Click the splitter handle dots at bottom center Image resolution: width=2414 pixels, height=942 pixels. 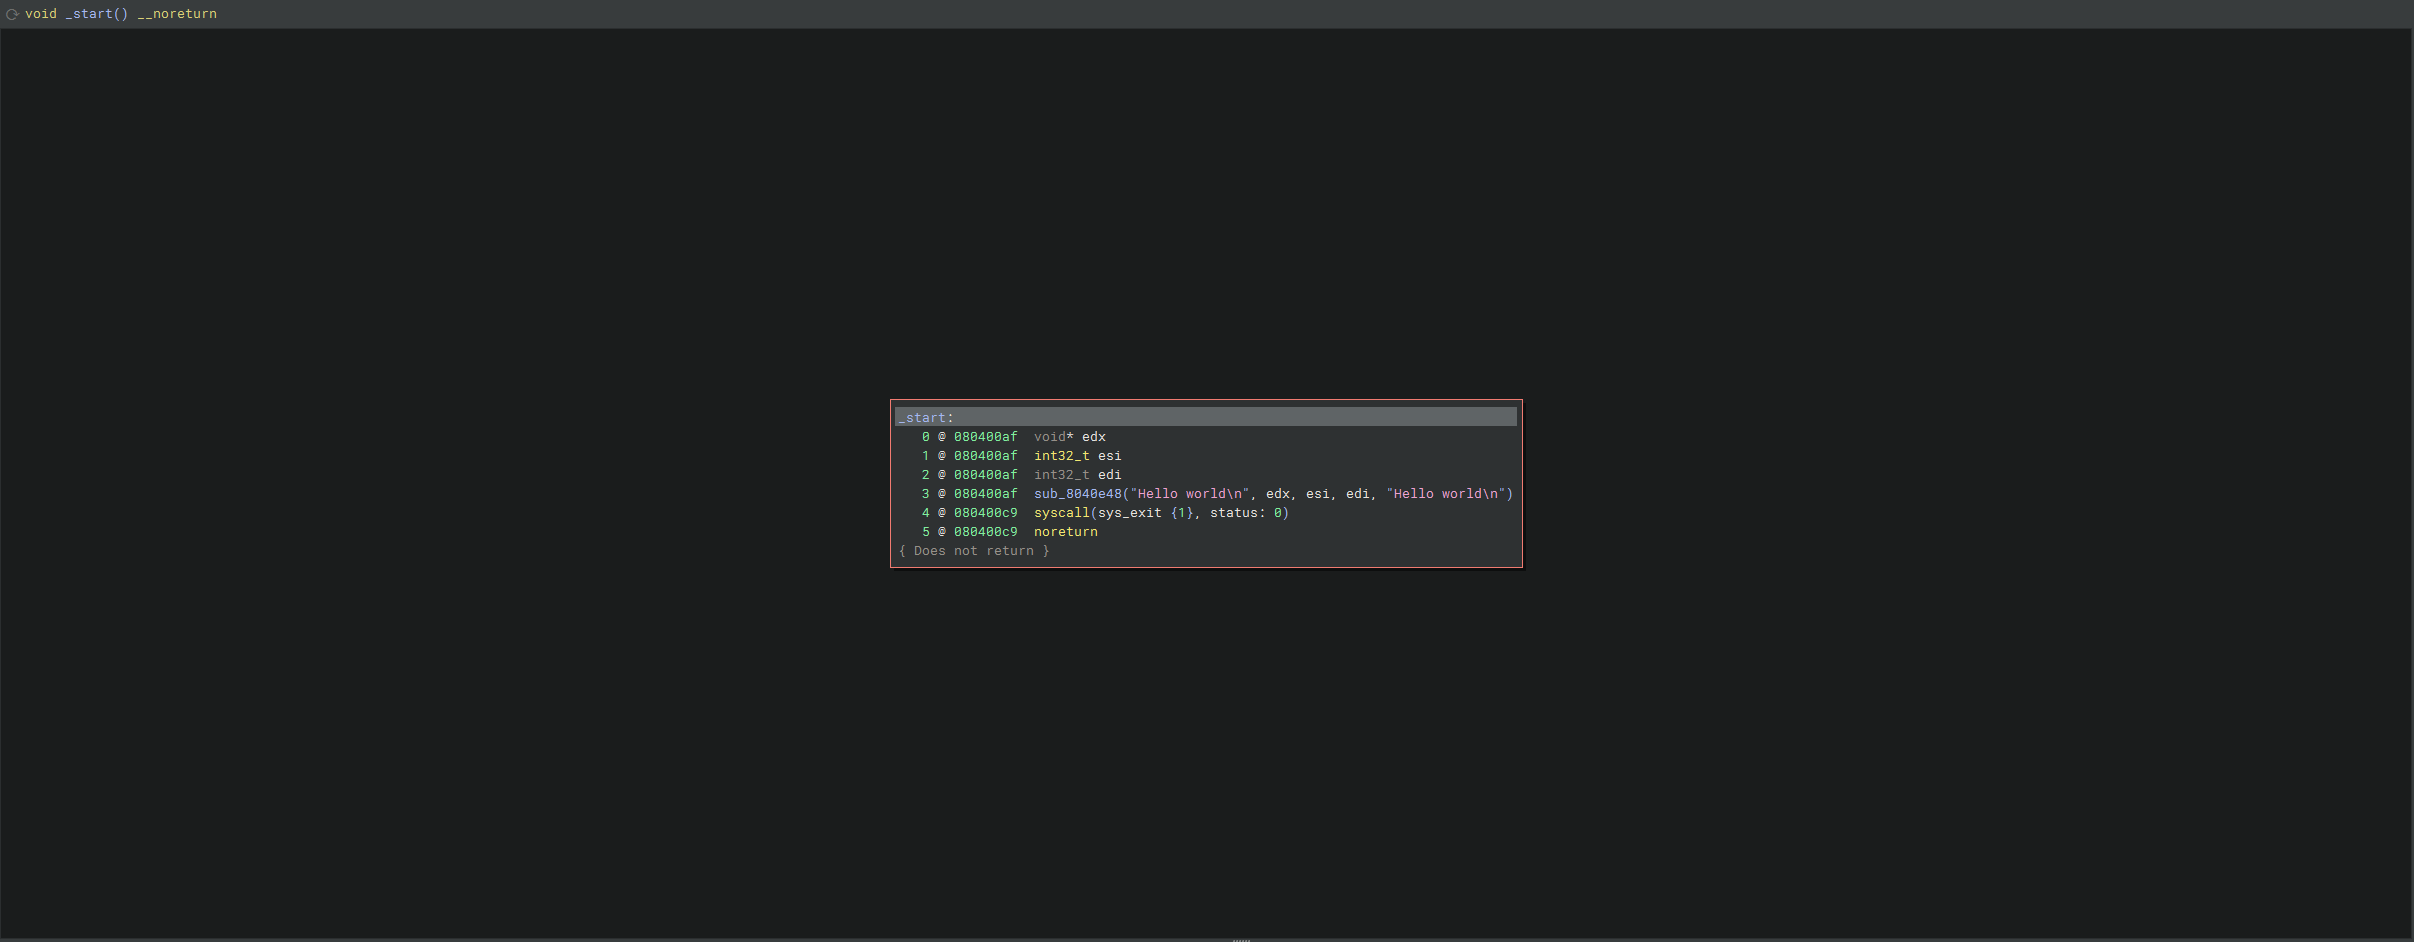[1240, 939]
